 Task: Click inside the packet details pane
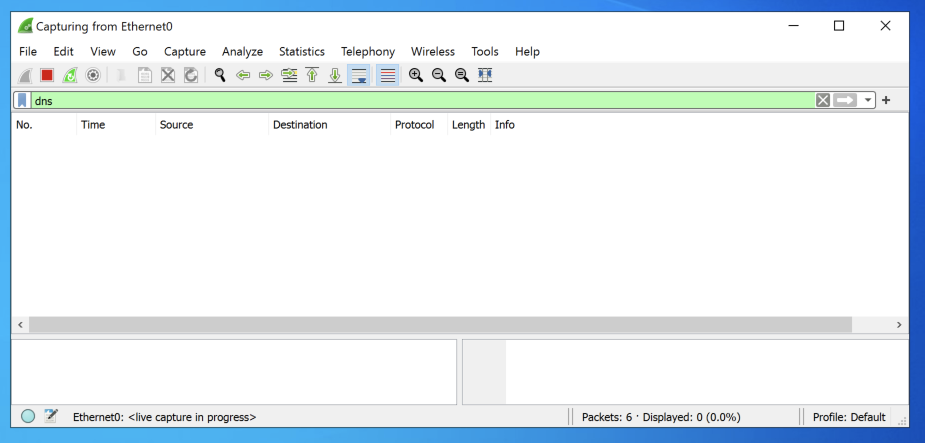[234, 372]
